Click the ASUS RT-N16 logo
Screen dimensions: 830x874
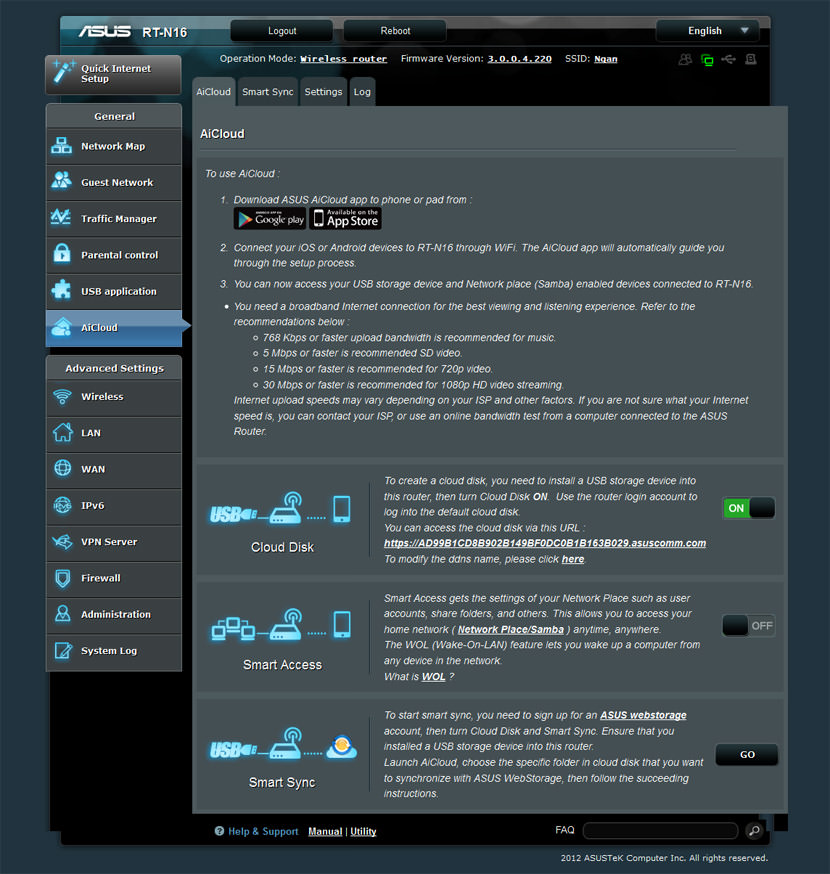click(133, 32)
